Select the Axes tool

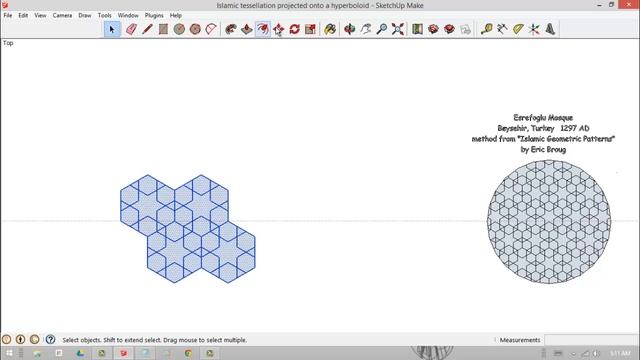click(534, 29)
